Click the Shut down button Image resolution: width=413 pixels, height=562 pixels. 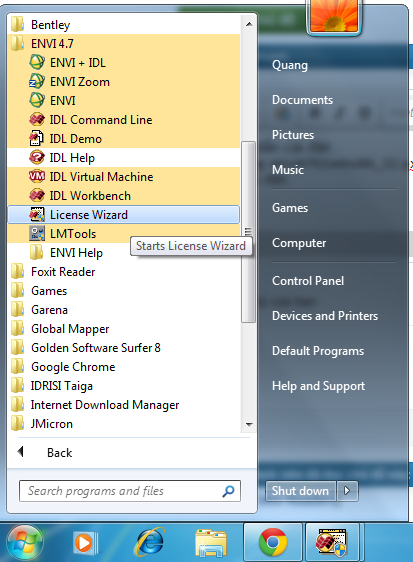coord(300,491)
